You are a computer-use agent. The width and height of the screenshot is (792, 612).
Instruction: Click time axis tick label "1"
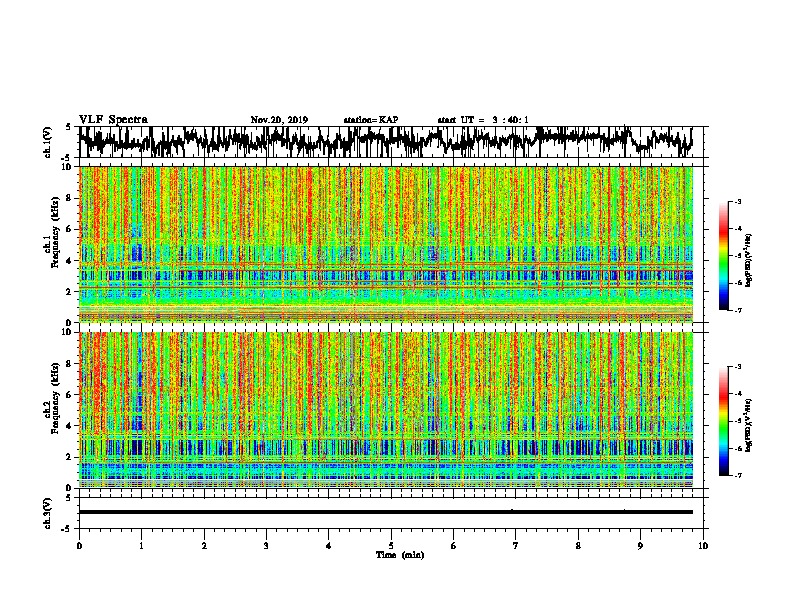click(x=141, y=546)
